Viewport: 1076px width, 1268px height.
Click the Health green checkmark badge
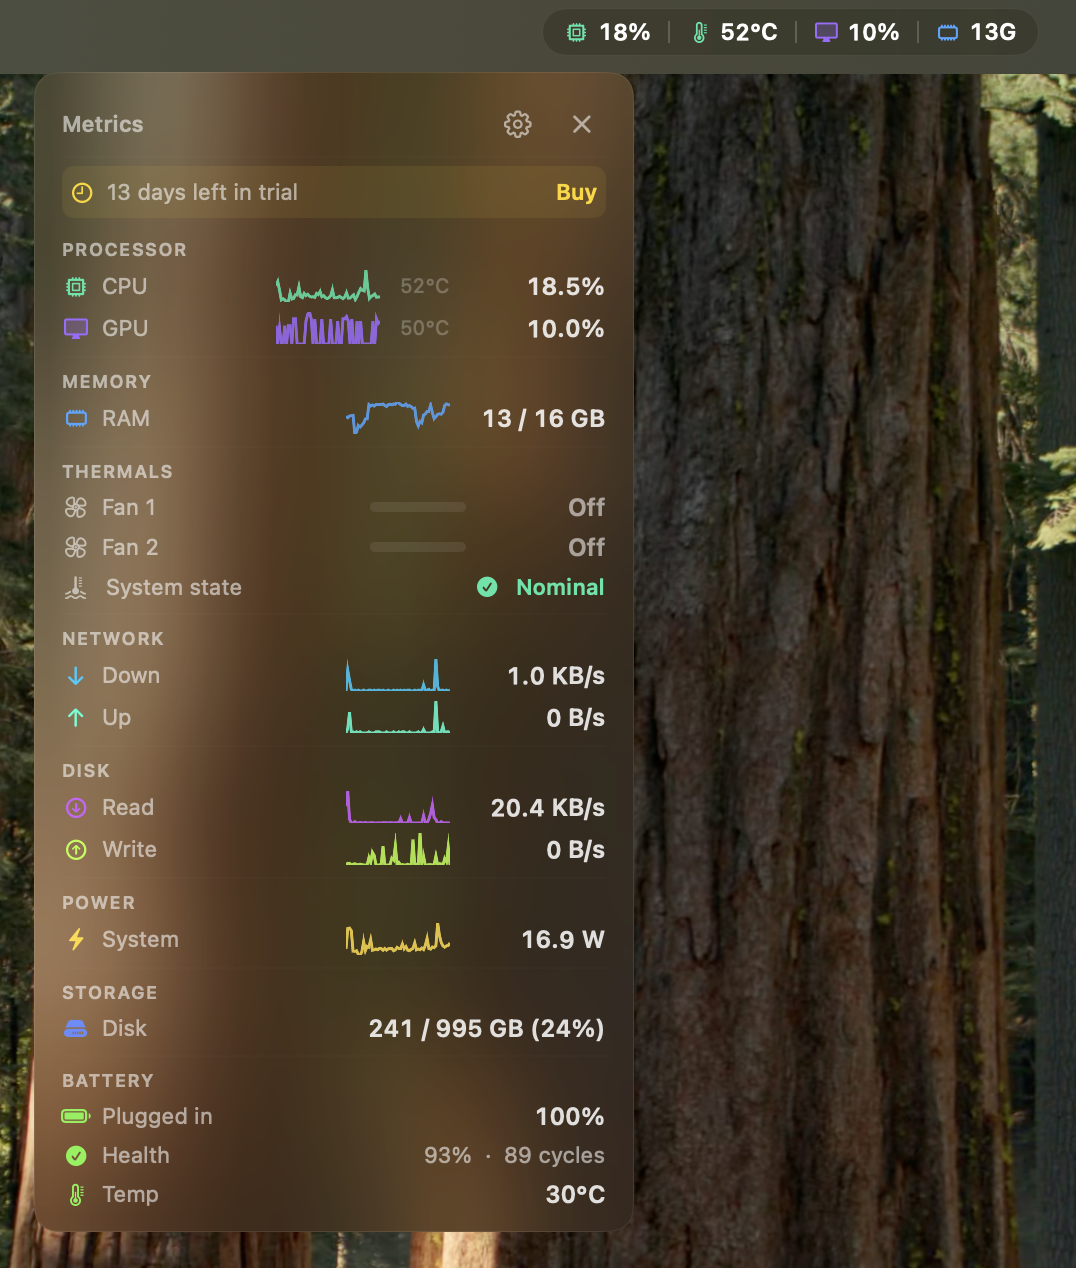76,1155
